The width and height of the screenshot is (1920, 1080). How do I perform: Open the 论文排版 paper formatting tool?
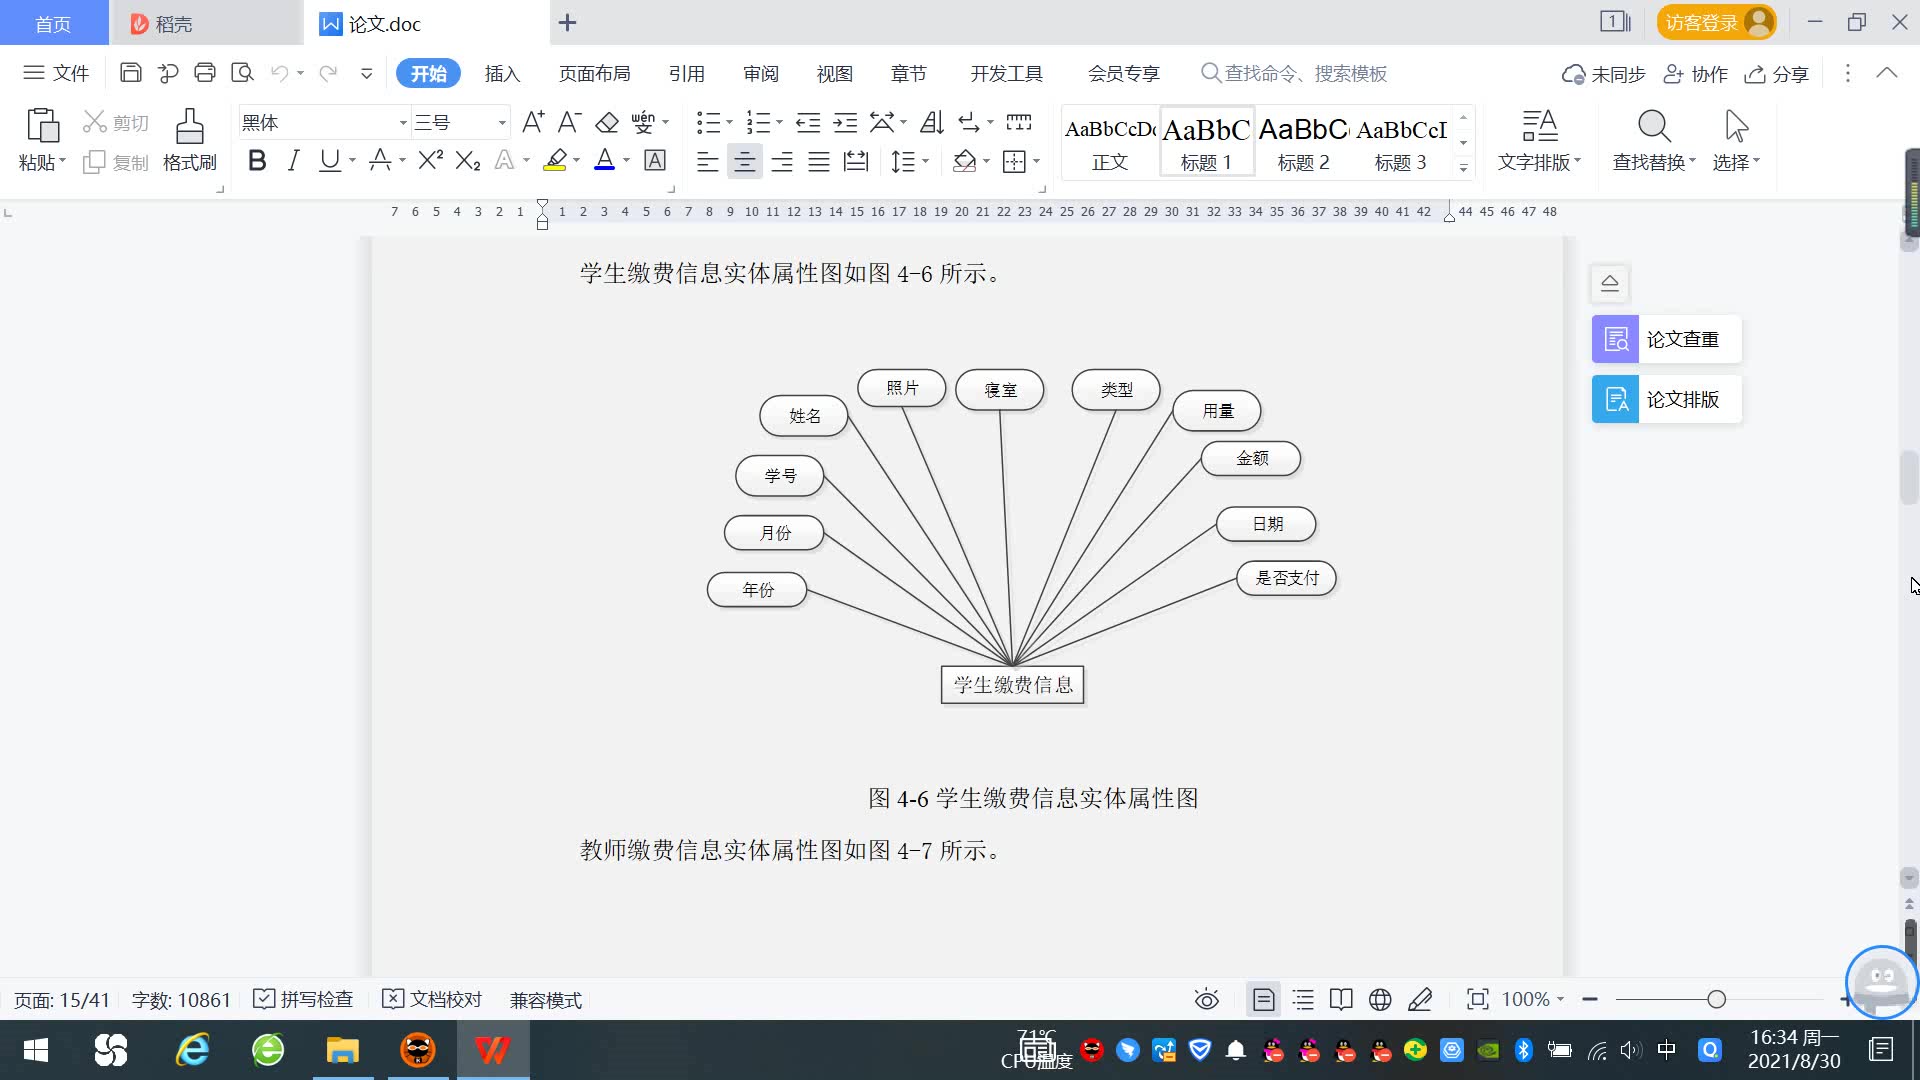1666,400
